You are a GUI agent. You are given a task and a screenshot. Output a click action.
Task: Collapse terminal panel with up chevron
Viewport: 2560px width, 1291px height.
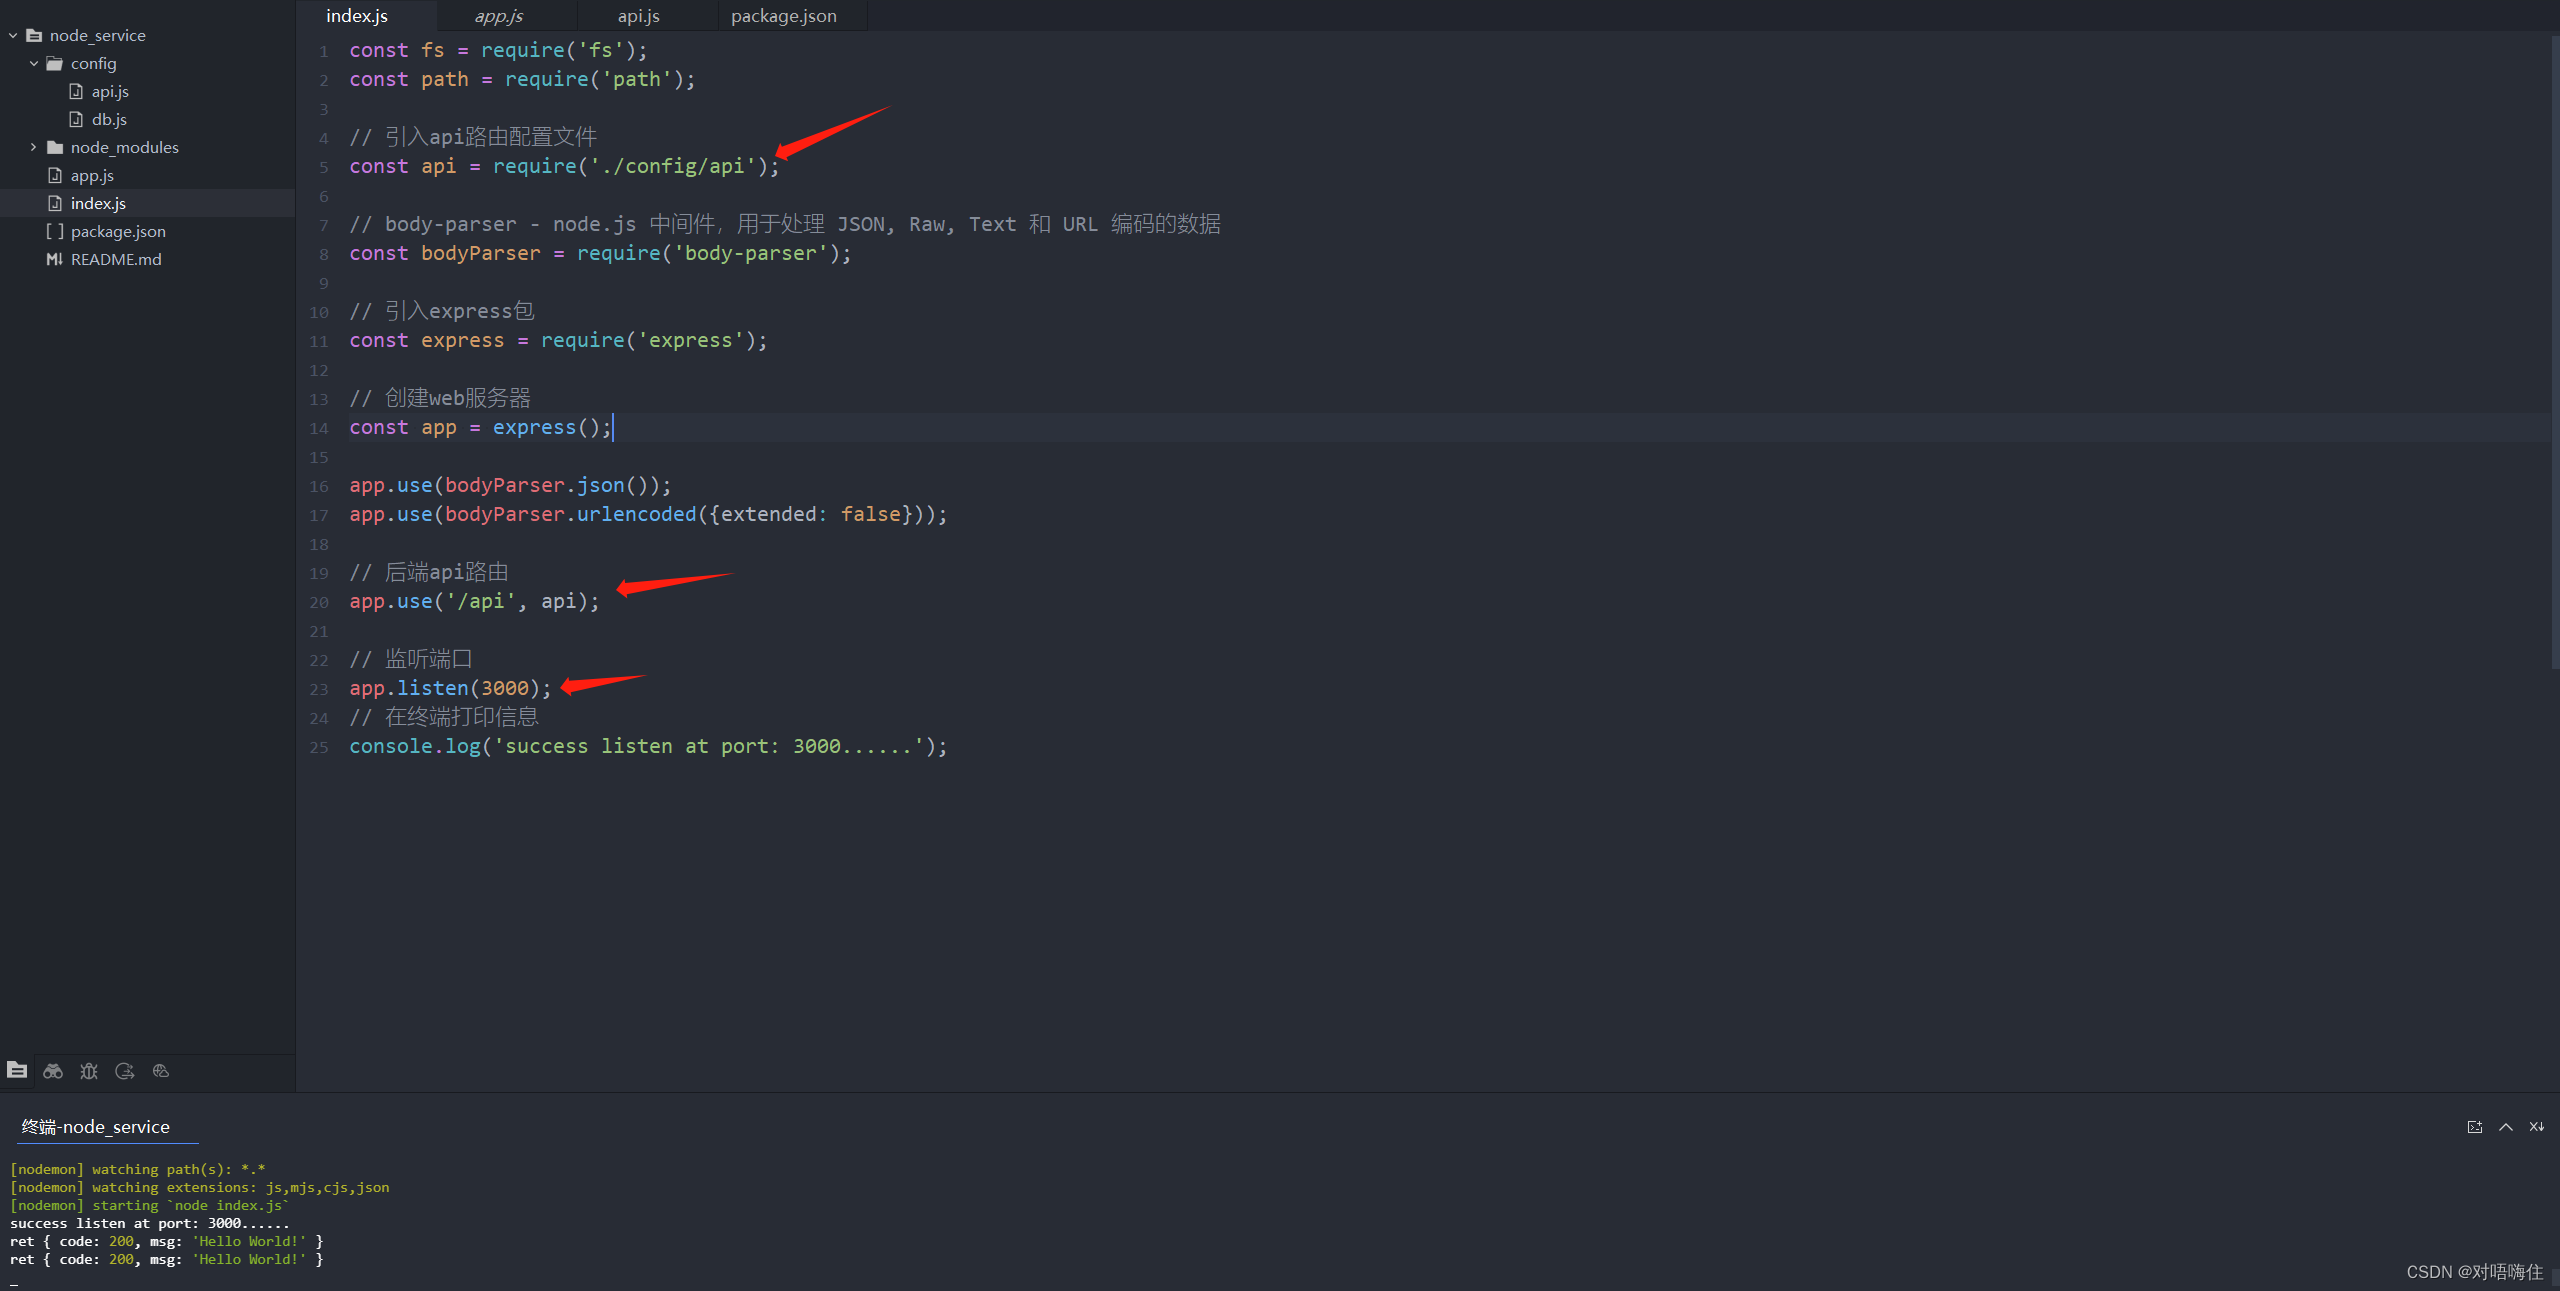[x=2506, y=1127]
